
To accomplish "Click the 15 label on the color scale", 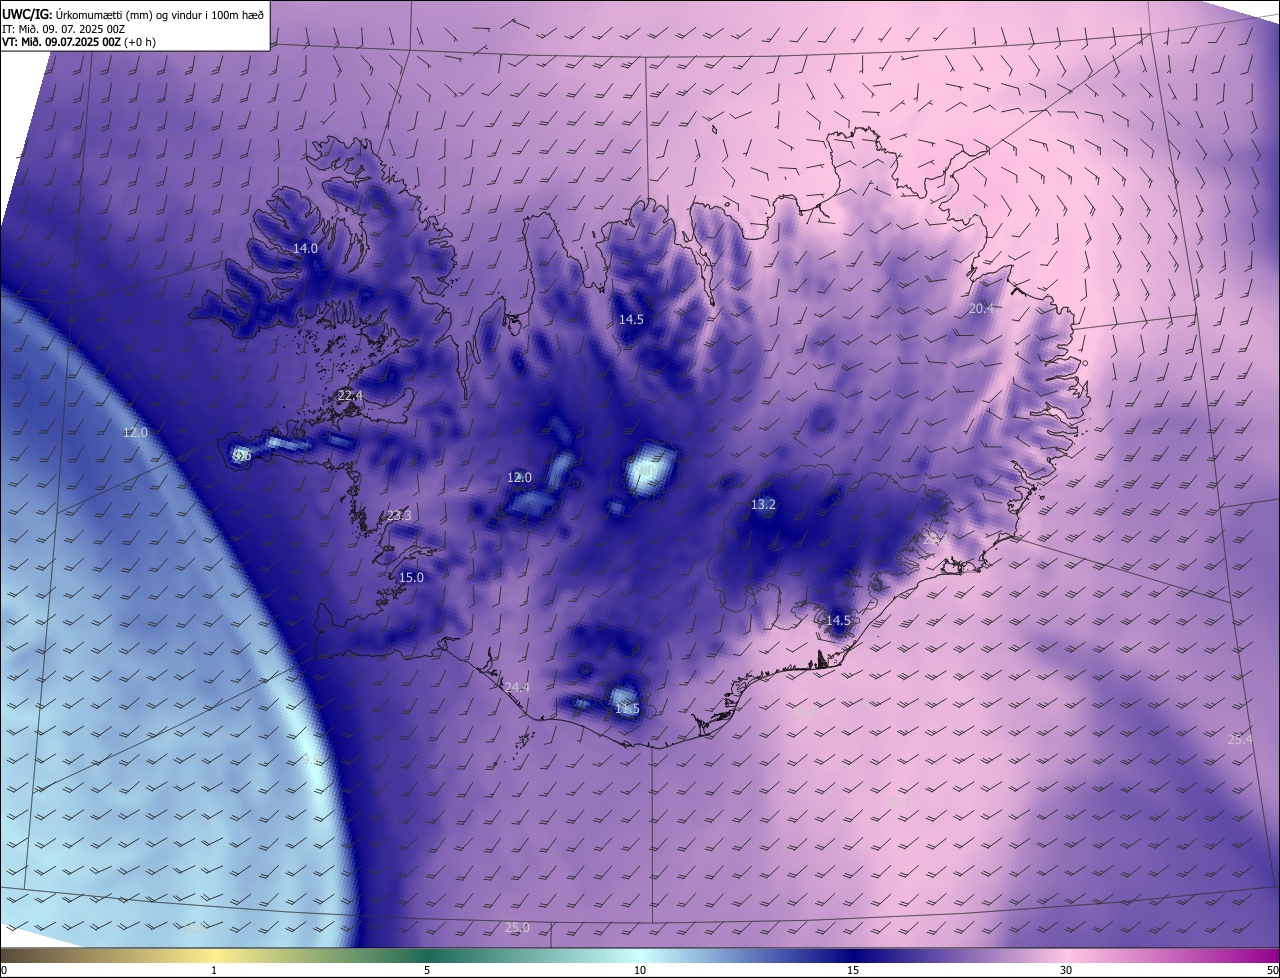I will 853,970.
